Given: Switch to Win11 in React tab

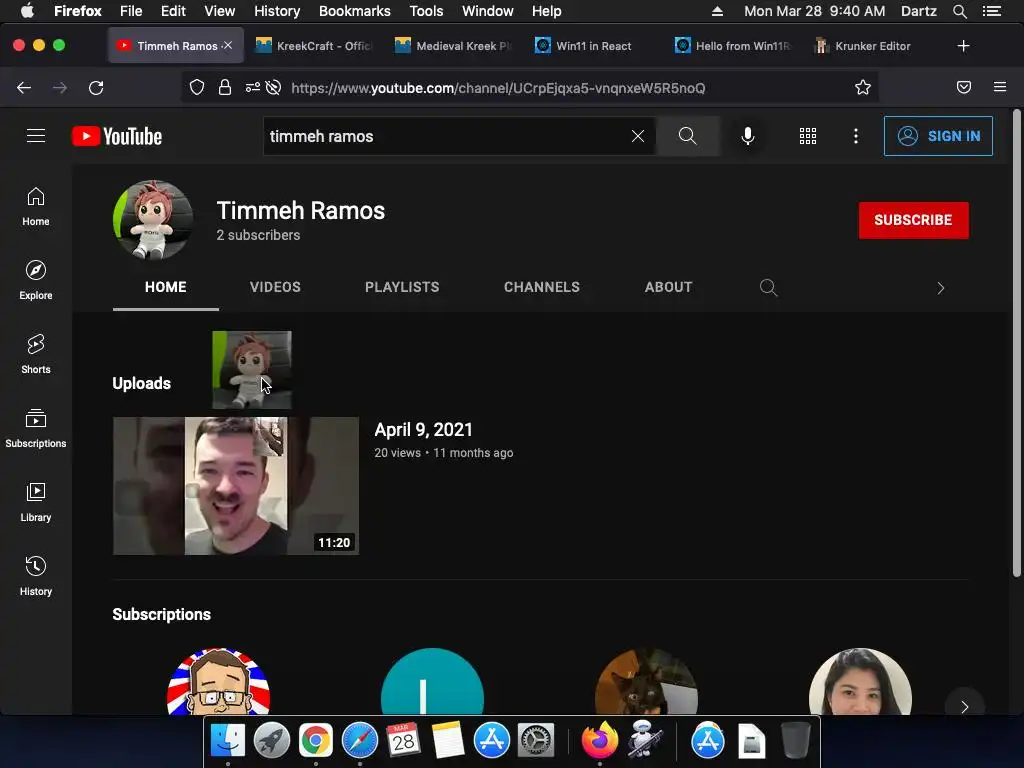Looking at the screenshot, I should [594, 46].
